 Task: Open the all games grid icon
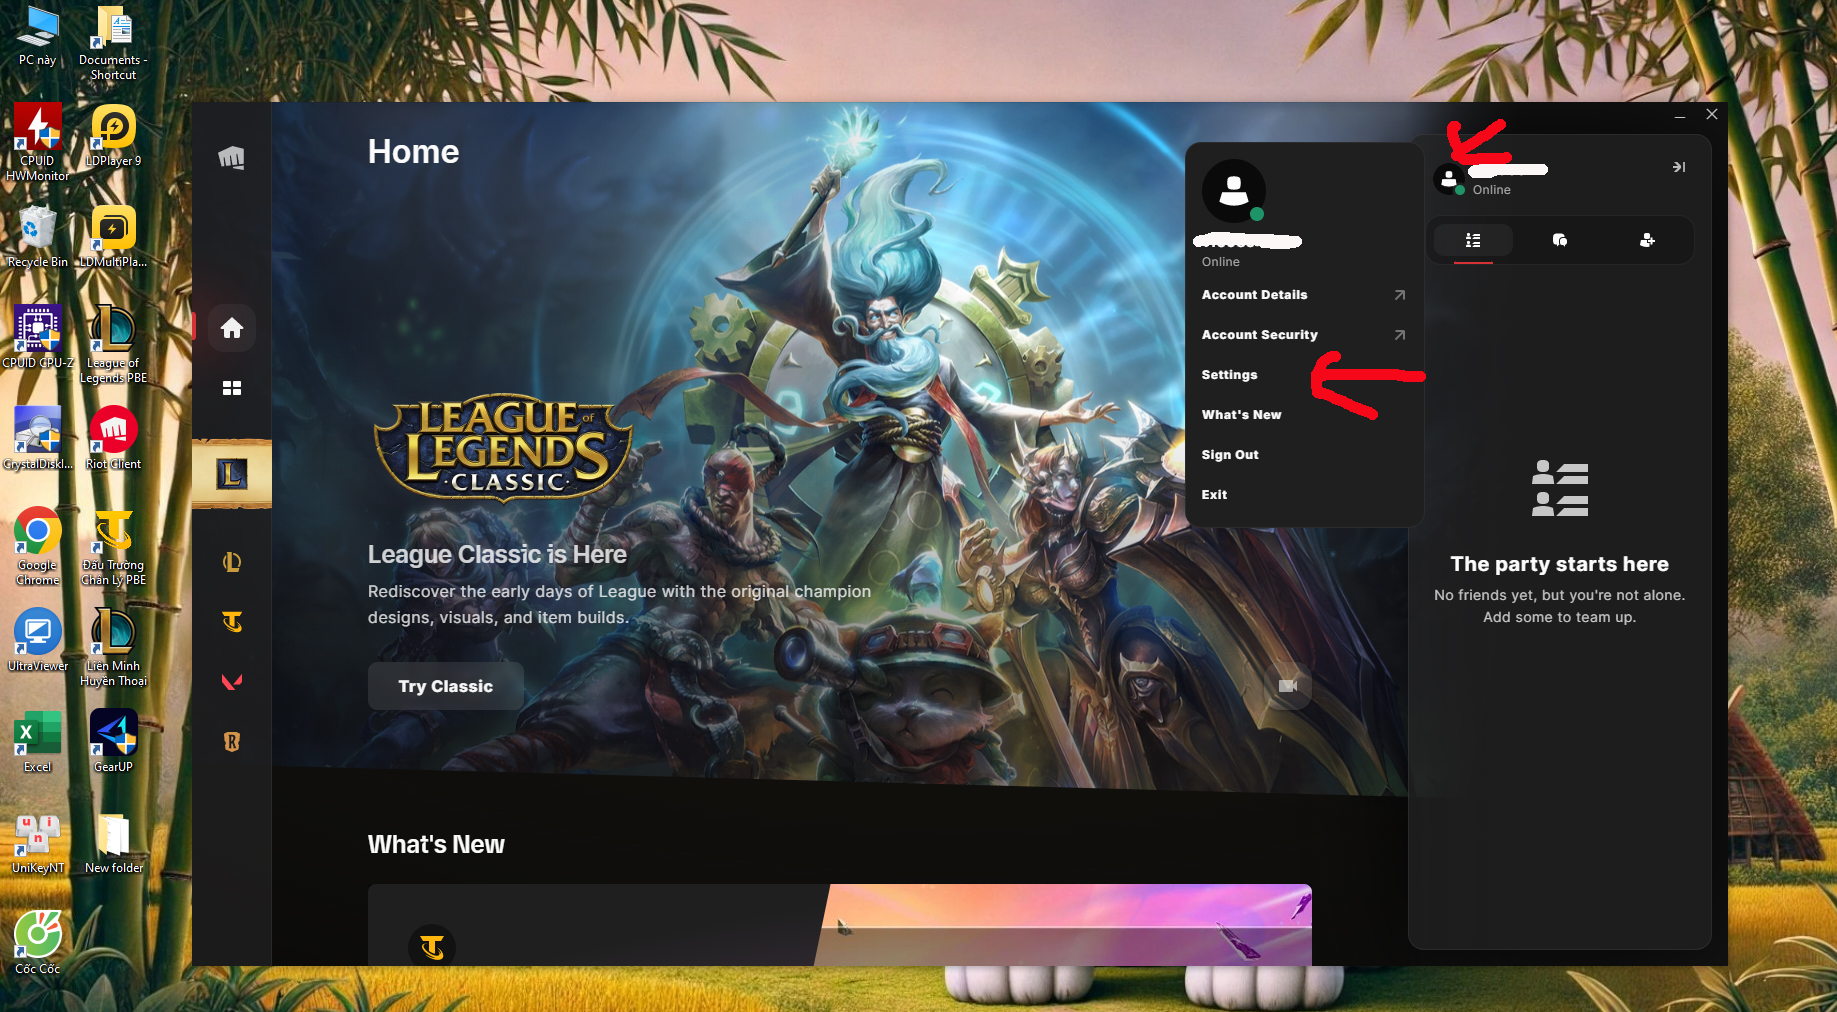click(x=232, y=388)
